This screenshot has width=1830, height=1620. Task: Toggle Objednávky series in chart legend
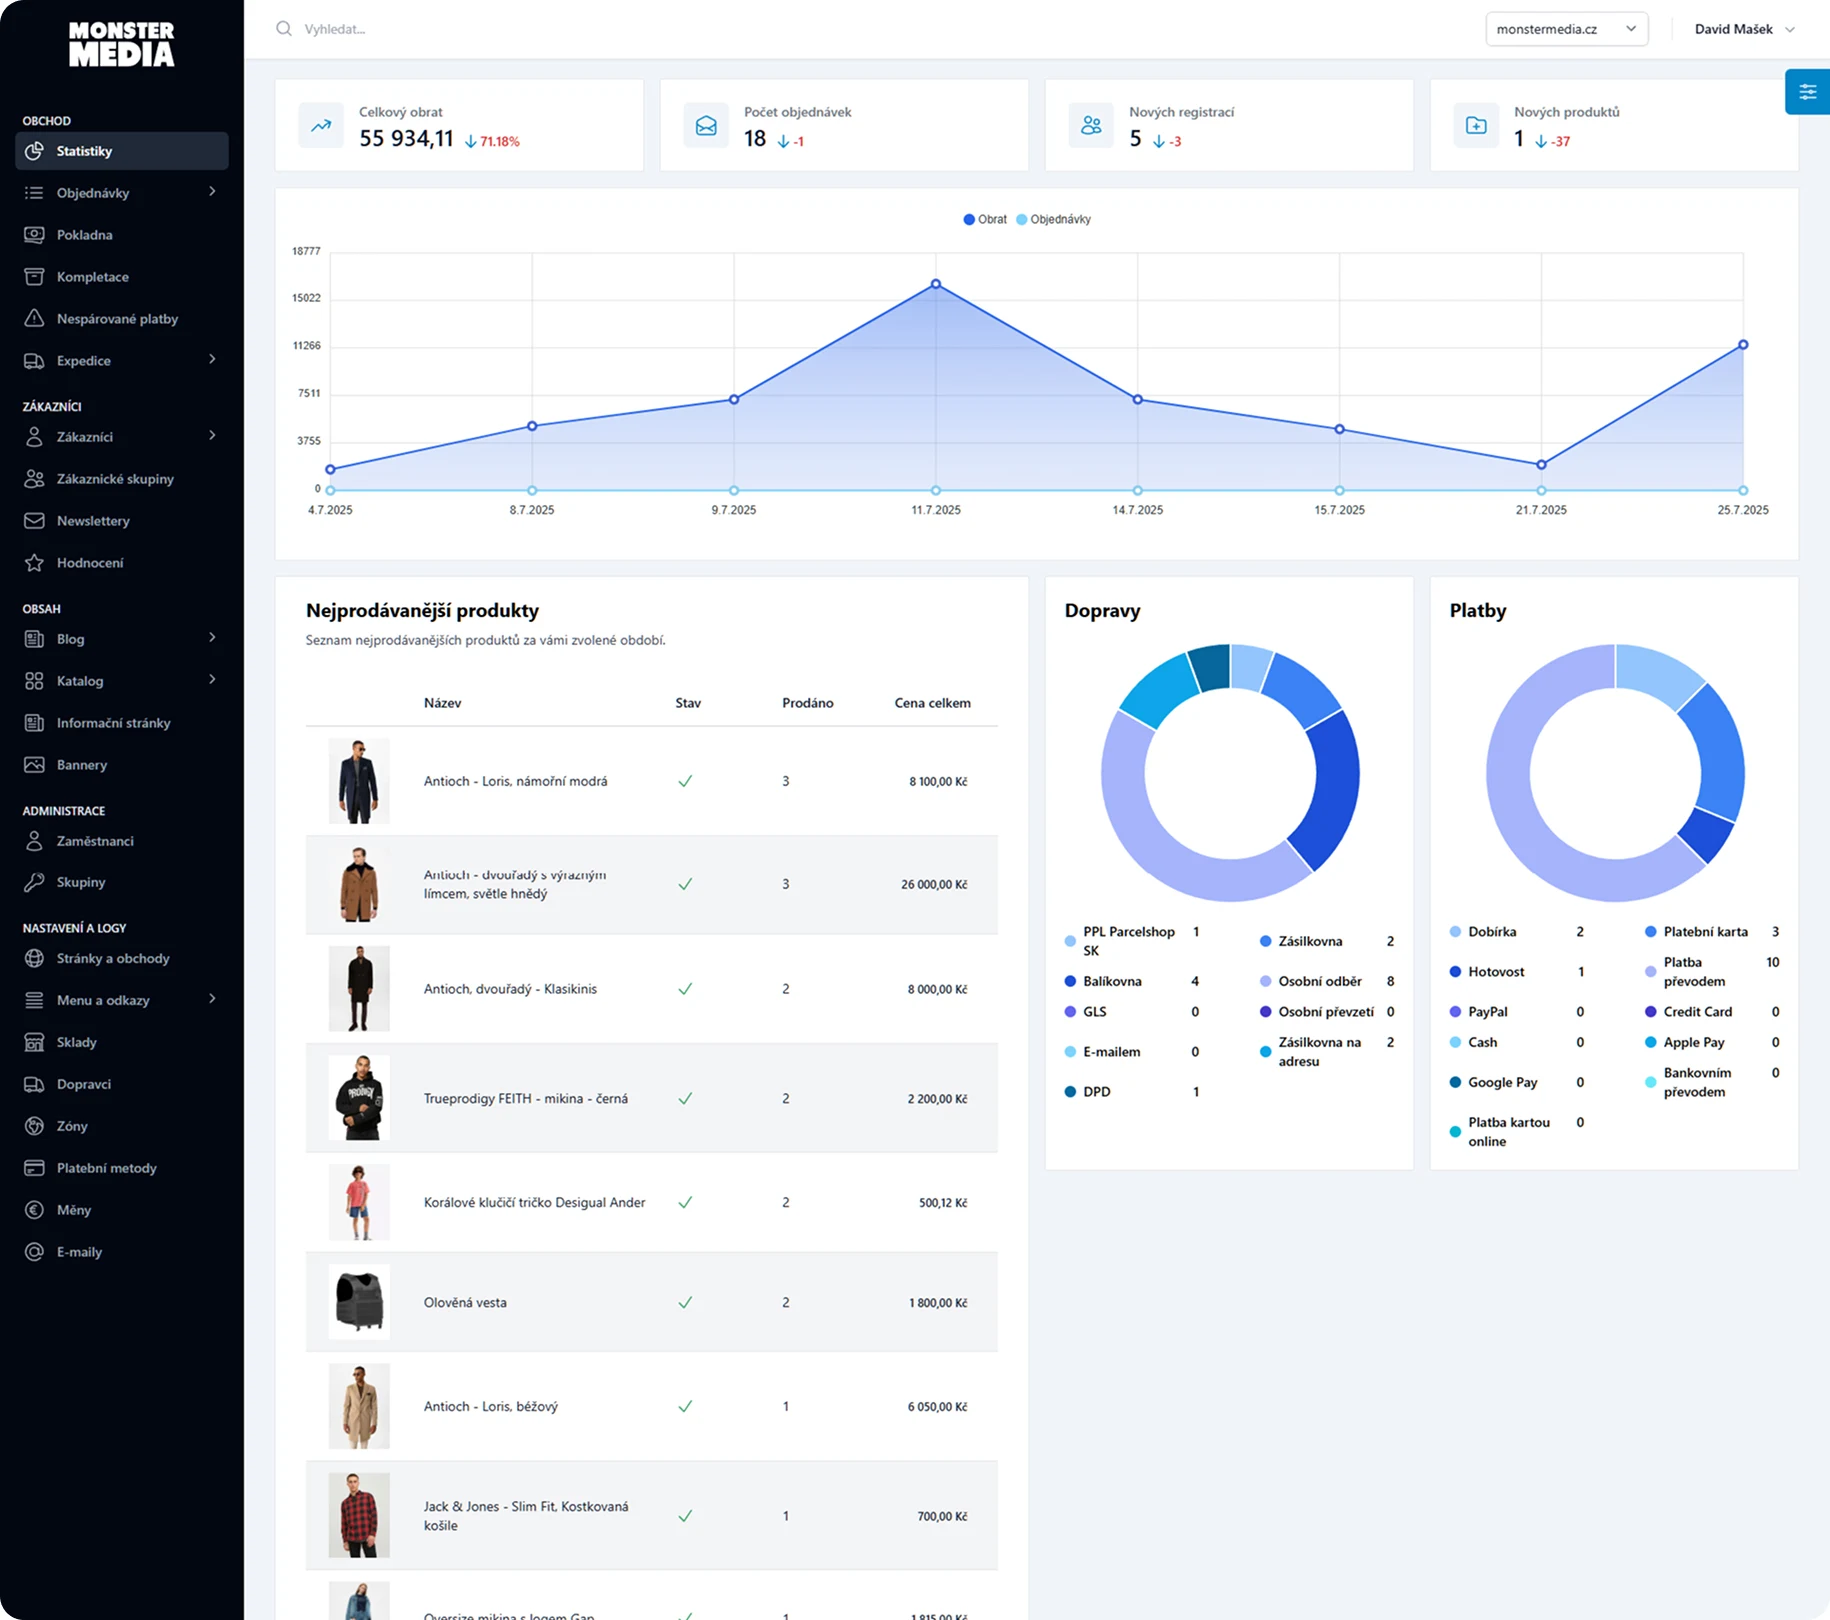pos(1054,219)
